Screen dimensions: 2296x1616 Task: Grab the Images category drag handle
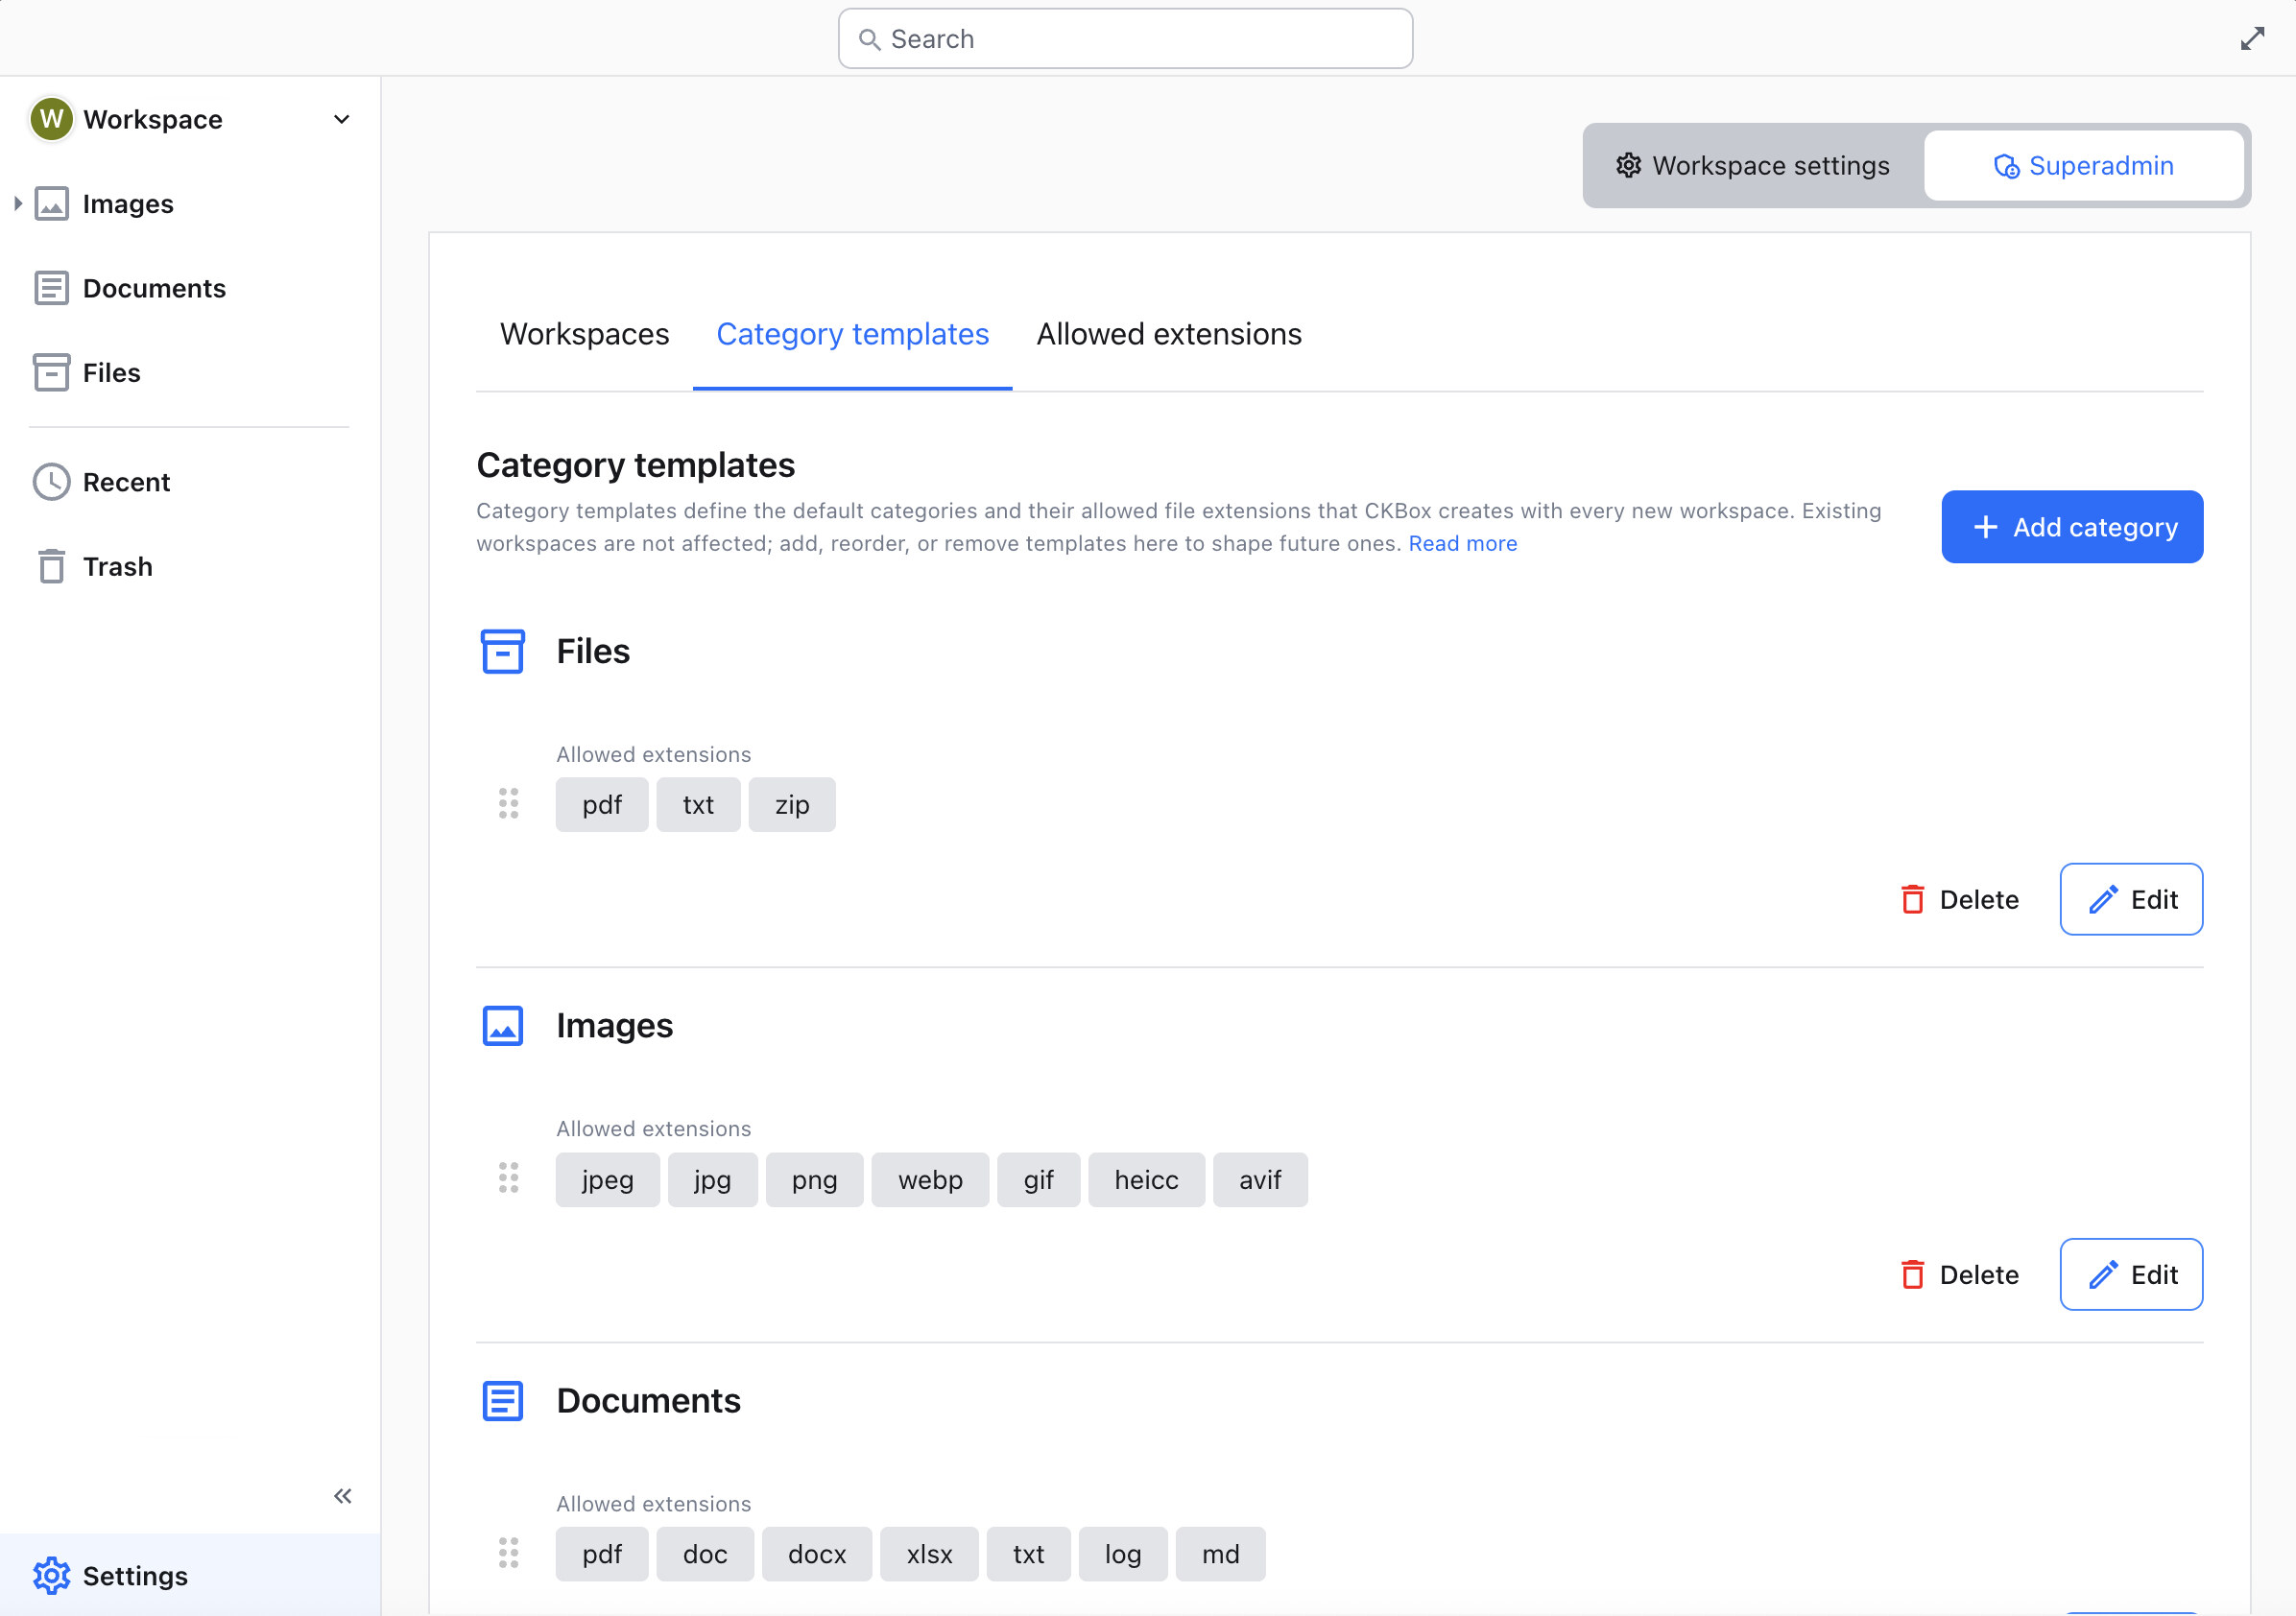[x=509, y=1178]
